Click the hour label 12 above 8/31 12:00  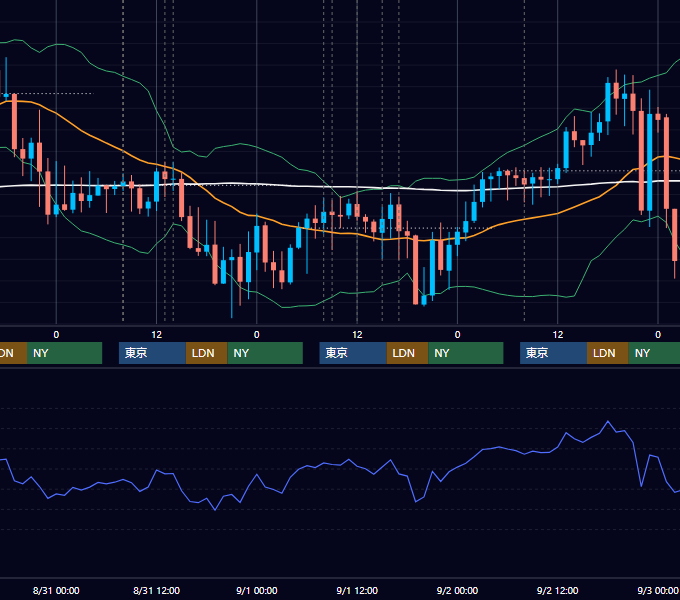coord(157,335)
